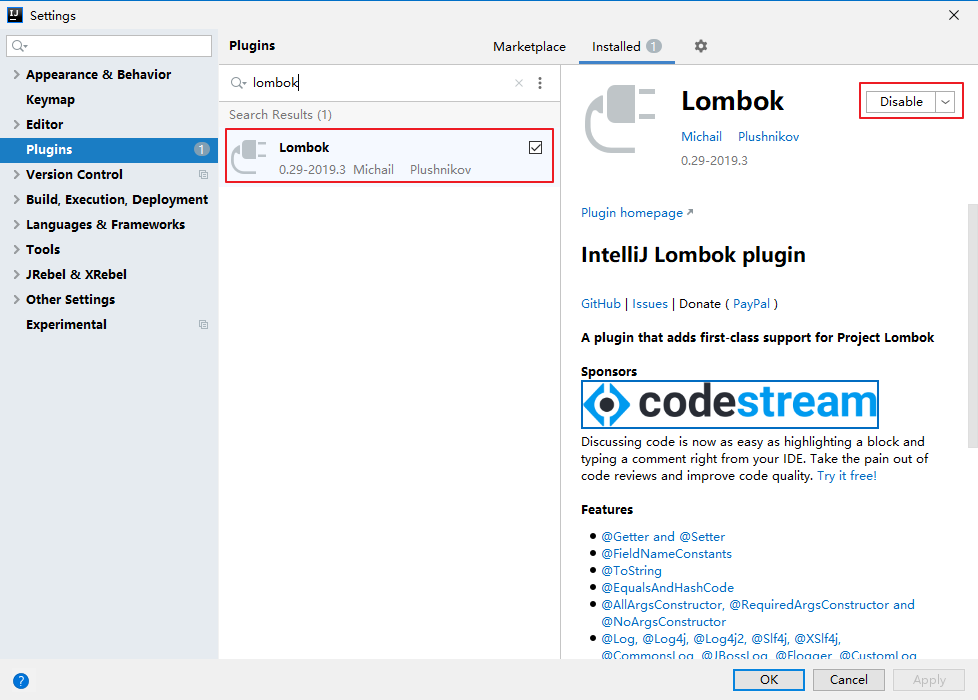This screenshot has width=978, height=700.
Task: Click the Help question mark icon
Action: coord(21,681)
